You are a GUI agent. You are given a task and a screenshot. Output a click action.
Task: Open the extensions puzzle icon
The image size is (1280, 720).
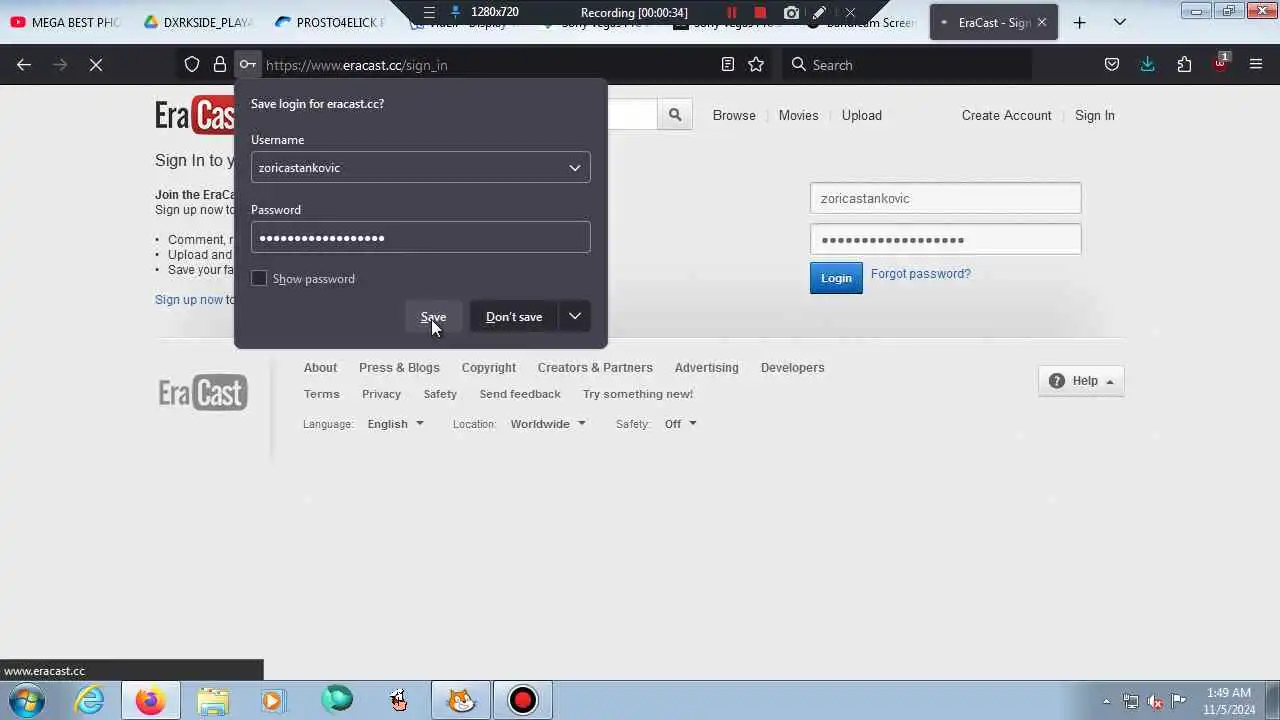click(x=1184, y=65)
